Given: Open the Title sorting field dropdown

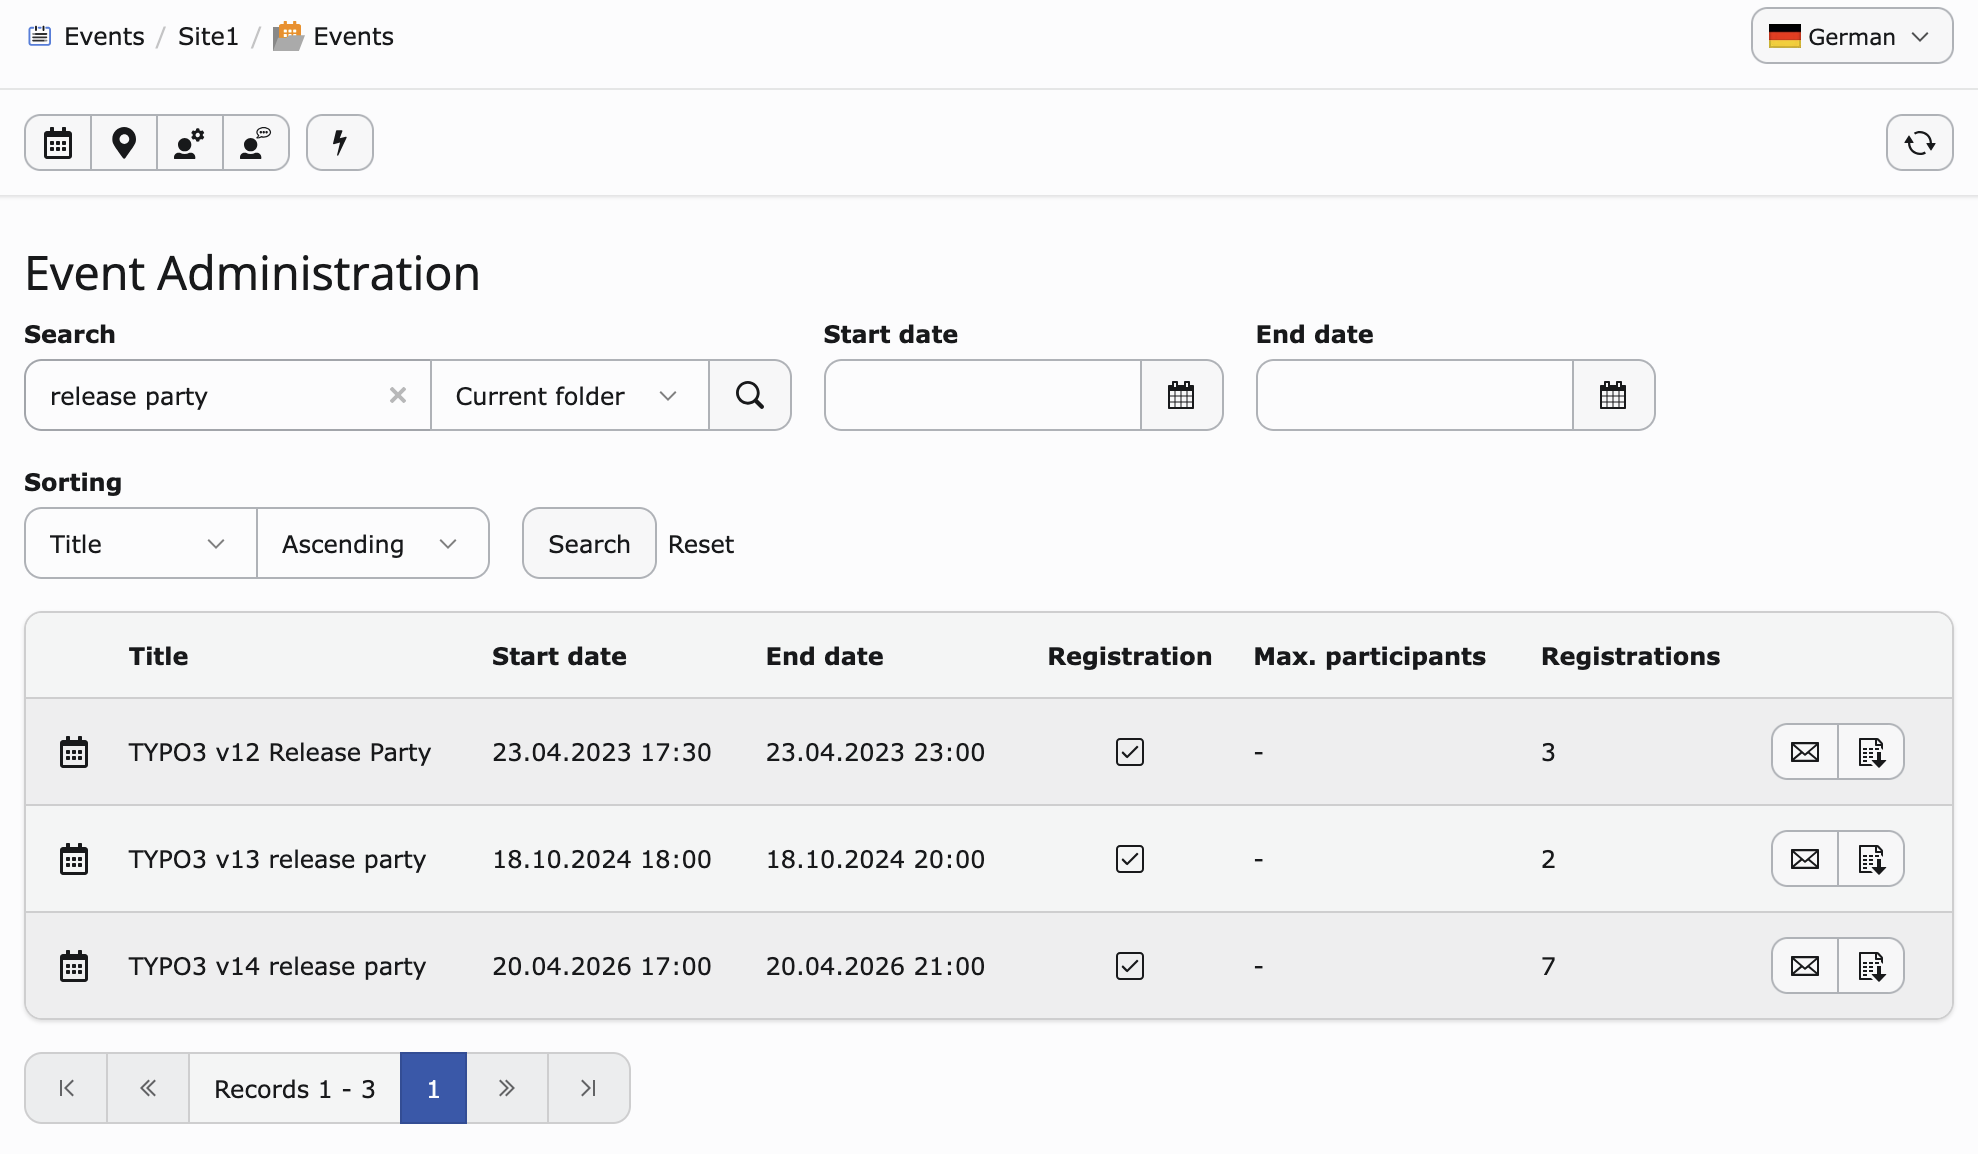Looking at the screenshot, I should [x=141, y=543].
